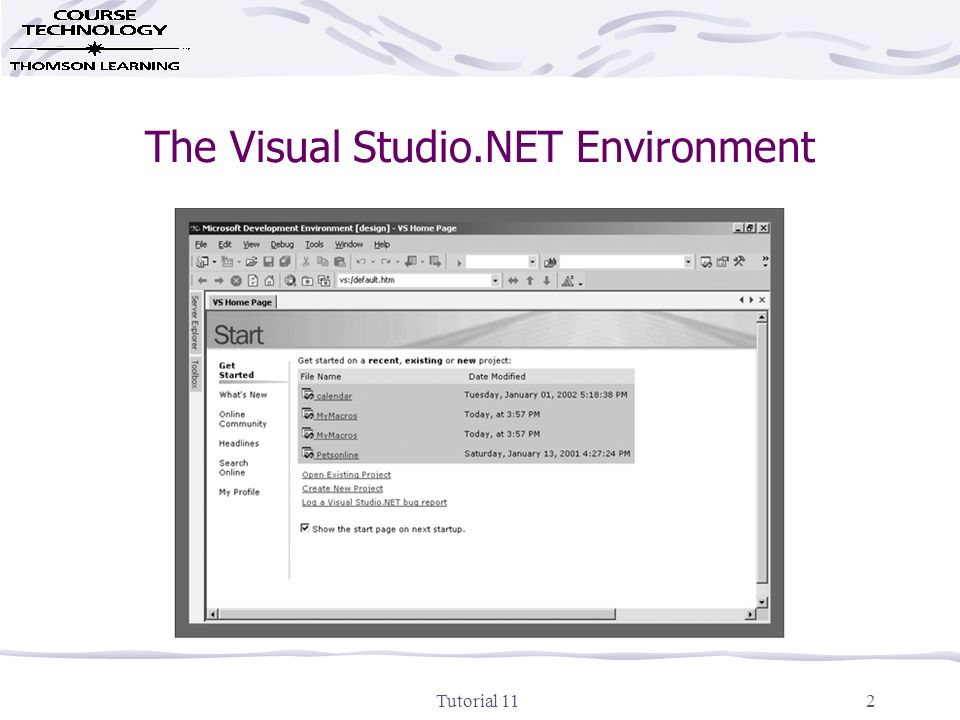Click the Sync Contents double-arrow icon

pos(513,280)
